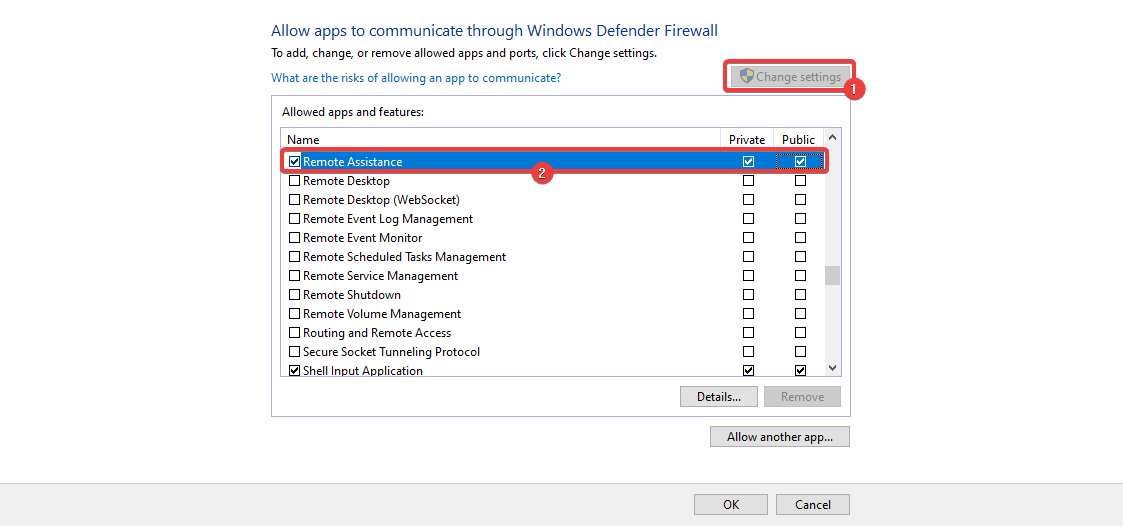Check Remote Event Monitor Public box
The image size is (1123, 526).
(801, 237)
